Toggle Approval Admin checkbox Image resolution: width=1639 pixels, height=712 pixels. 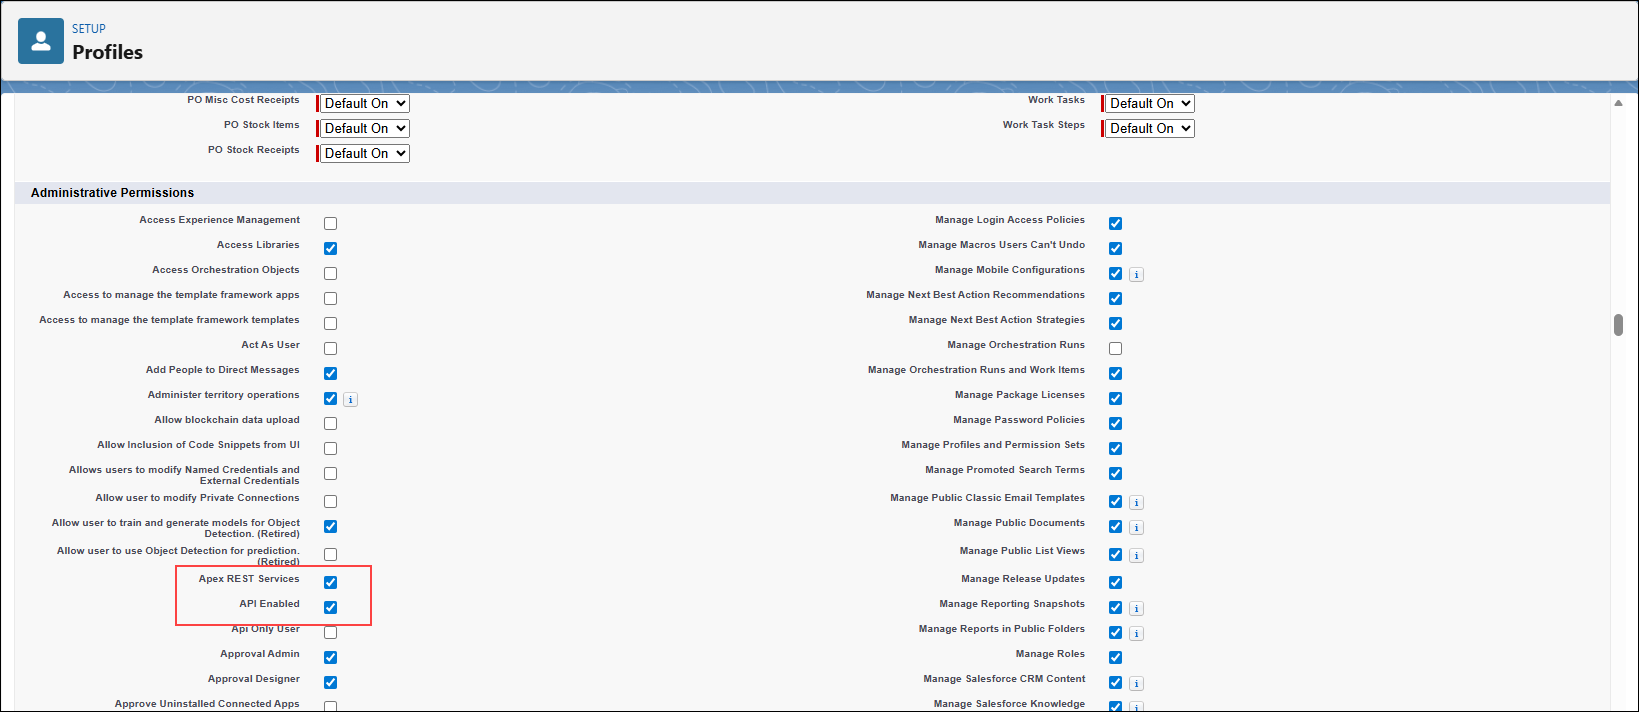[x=331, y=658]
